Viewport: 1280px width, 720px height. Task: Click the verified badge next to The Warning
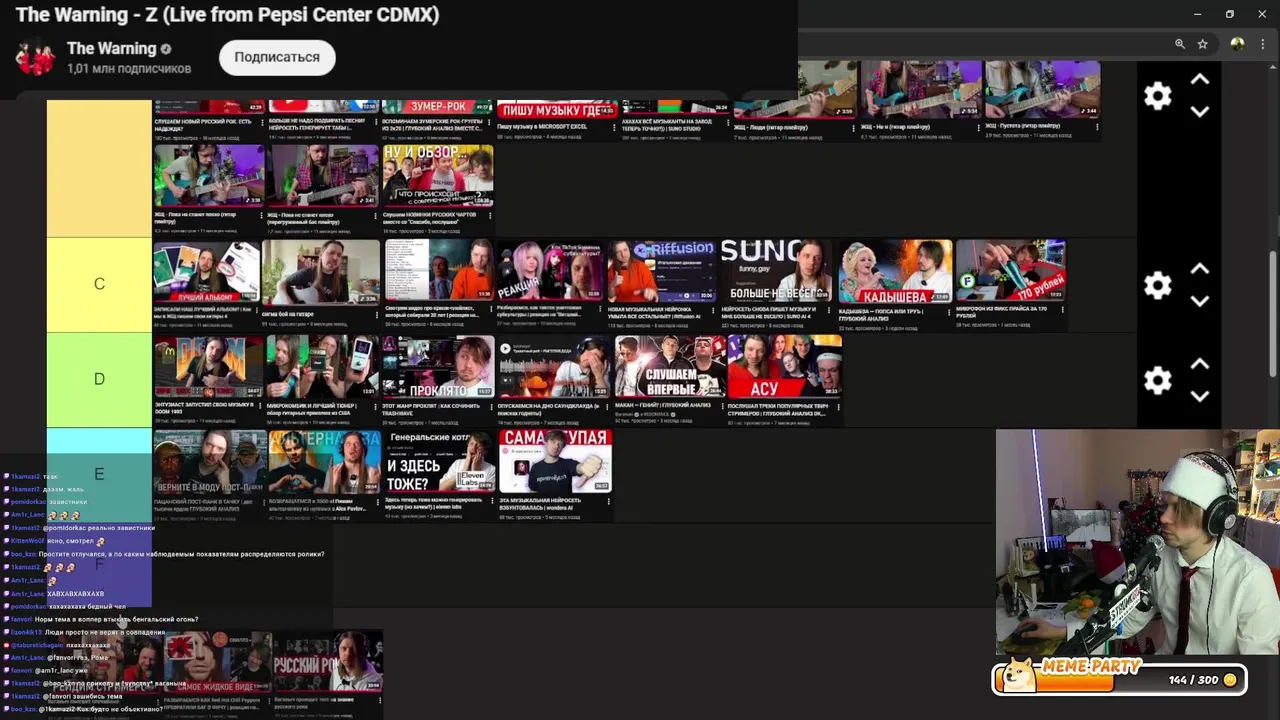click(166, 49)
